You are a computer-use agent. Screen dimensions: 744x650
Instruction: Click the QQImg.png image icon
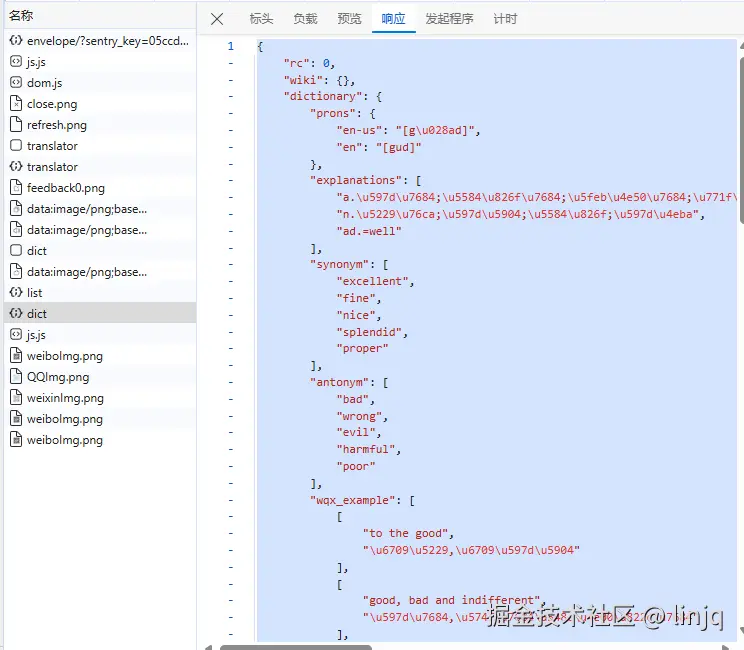tap(16, 376)
